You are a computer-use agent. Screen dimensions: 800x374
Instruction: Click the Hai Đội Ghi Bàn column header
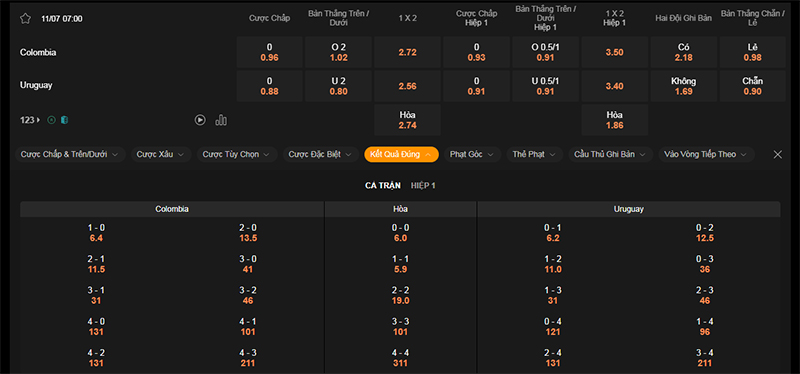coord(684,18)
